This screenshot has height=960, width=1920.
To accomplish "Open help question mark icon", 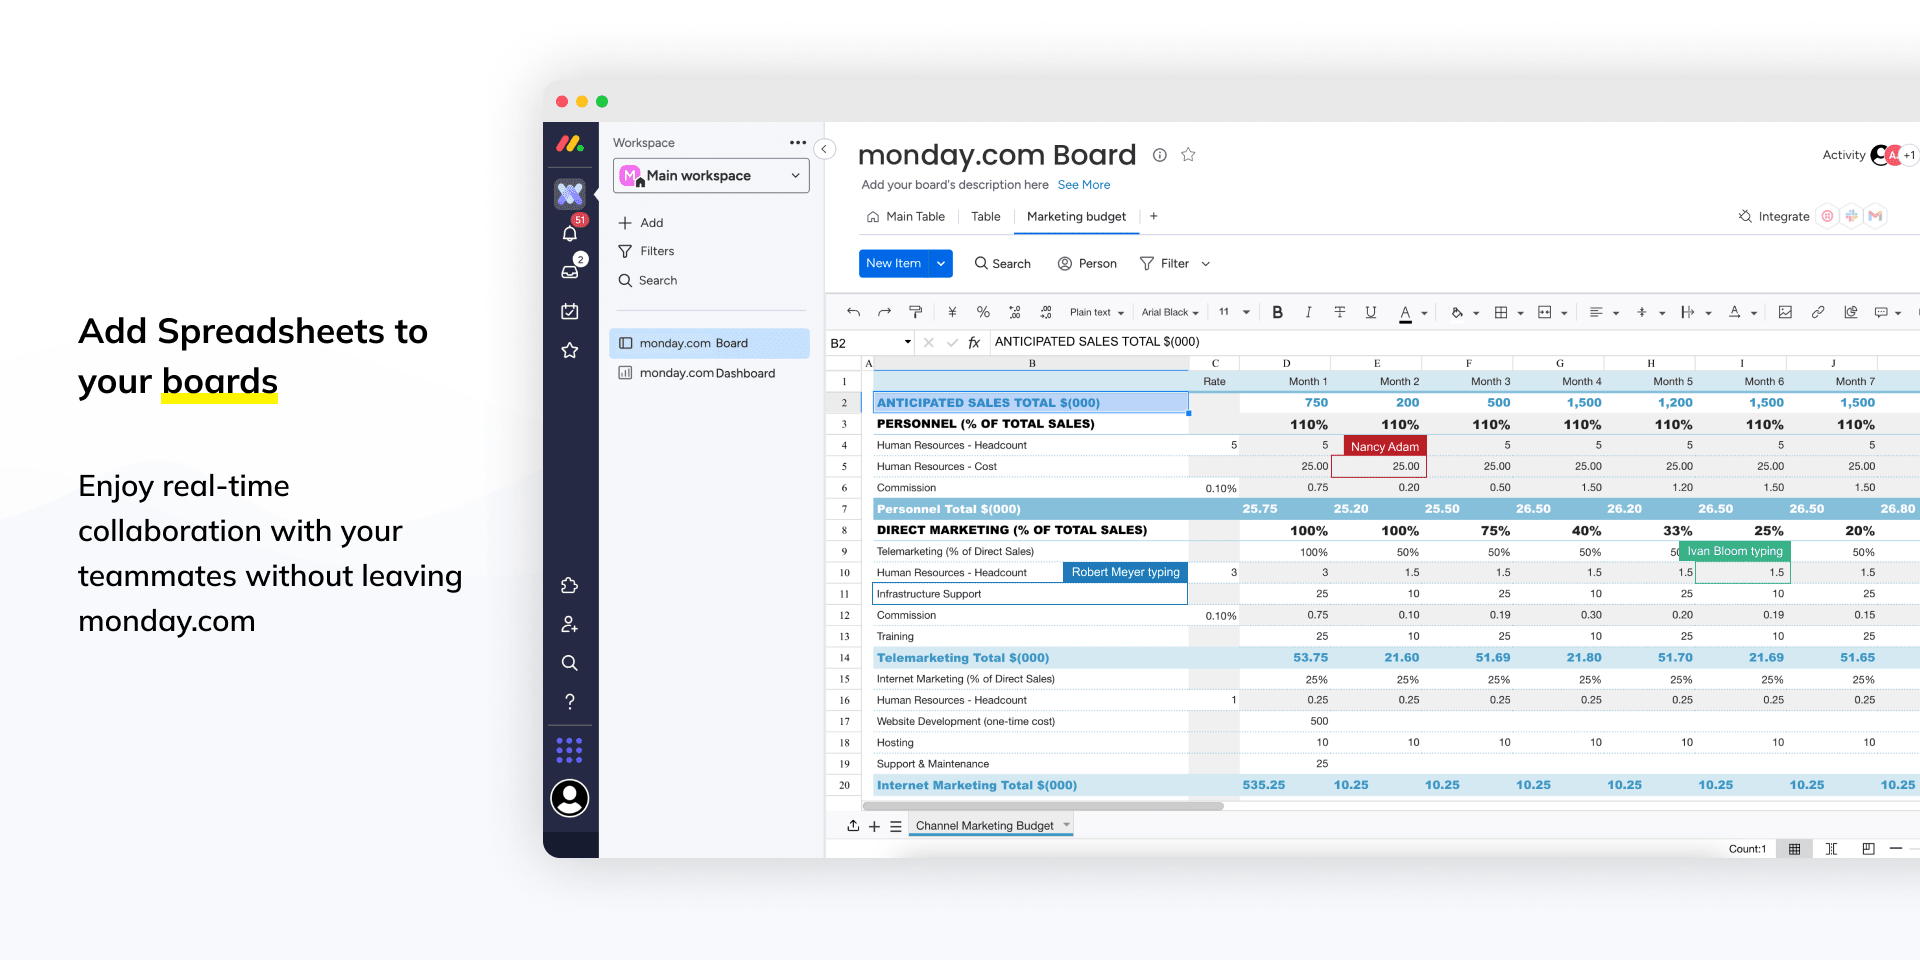I will coord(570,701).
